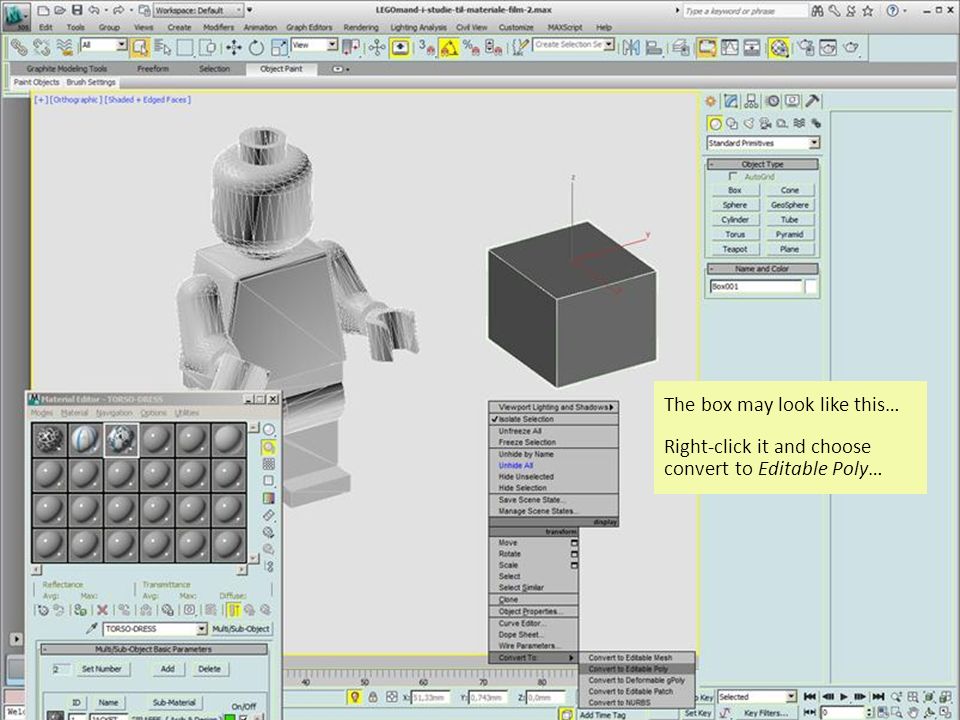This screenshot has height=720, width=960.
Task: Select the Shapes category button
Action: pos(732,124)
